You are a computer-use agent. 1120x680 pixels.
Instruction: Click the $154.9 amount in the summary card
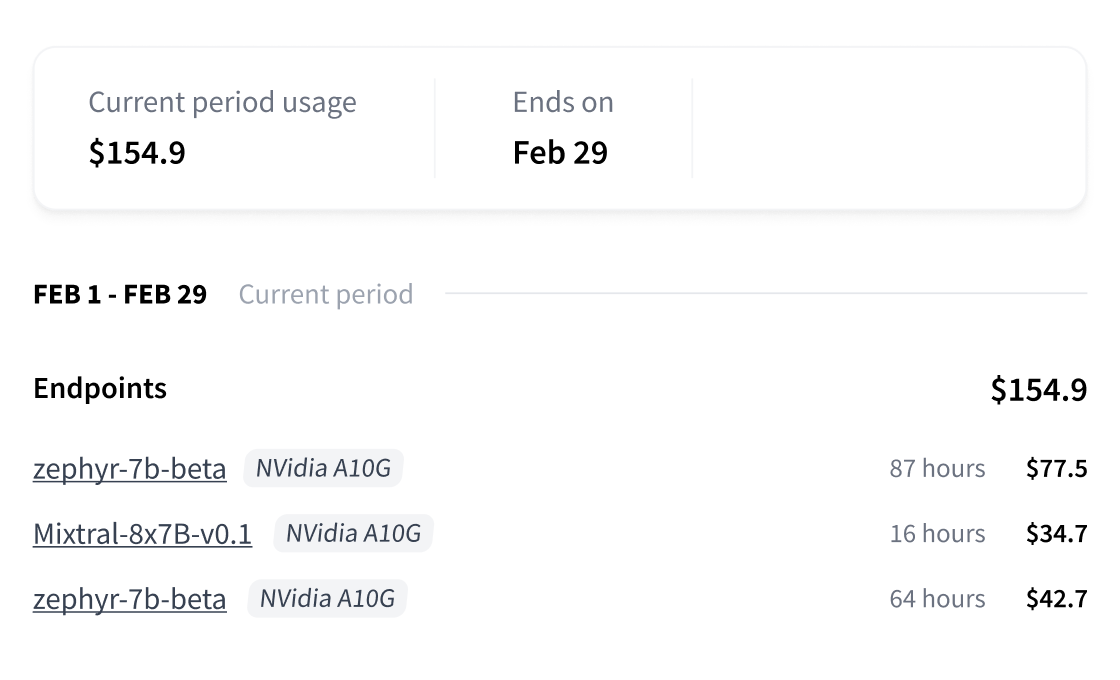point(137,152)
